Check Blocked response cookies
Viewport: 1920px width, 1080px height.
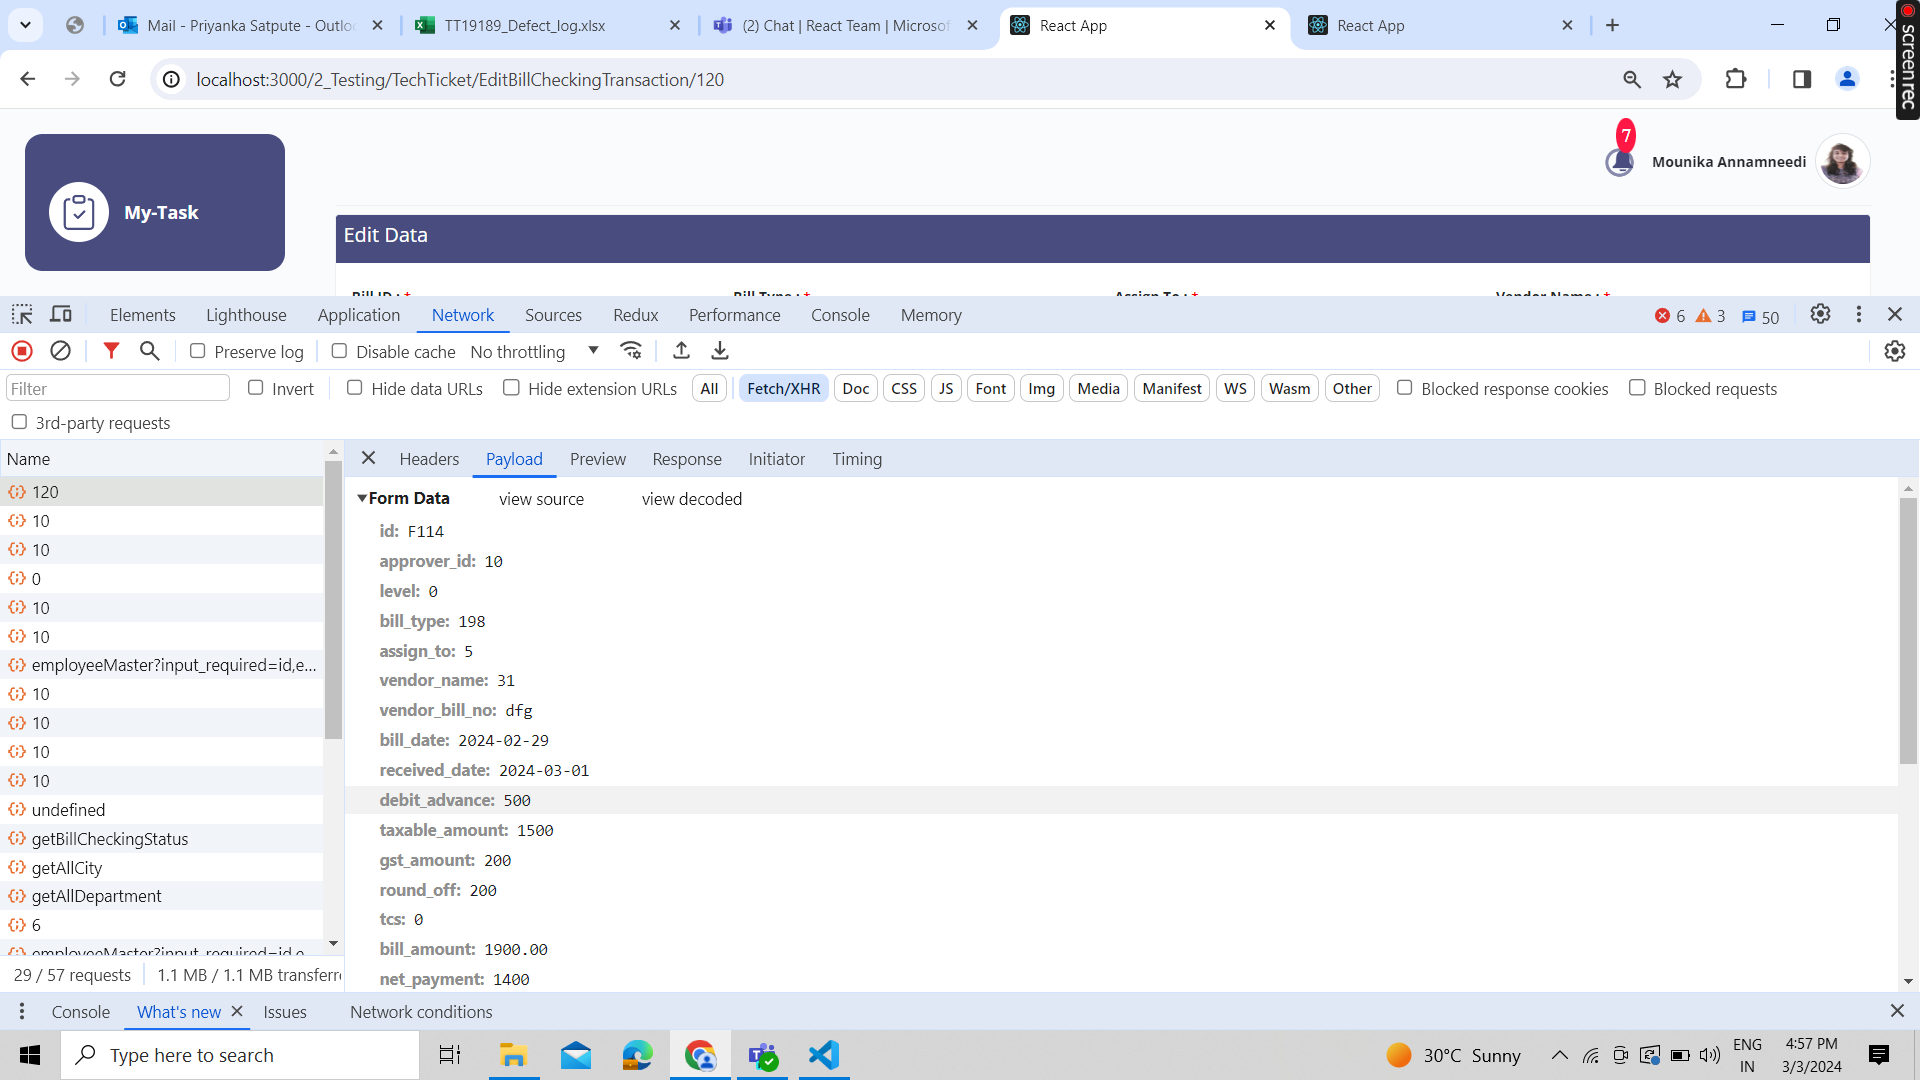pyautogui.click(x=1405, y=388)
